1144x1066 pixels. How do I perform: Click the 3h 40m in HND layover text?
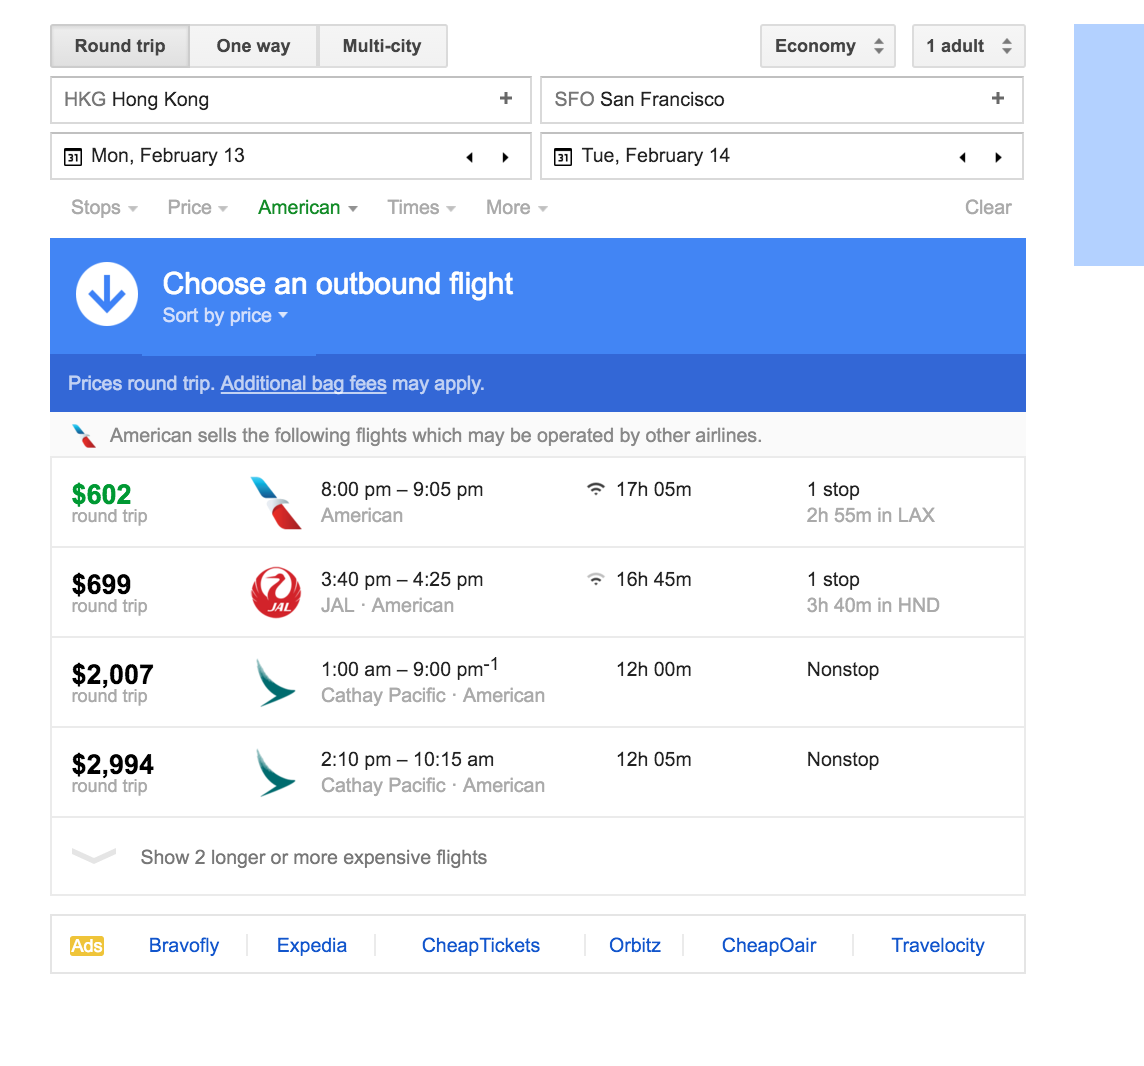tap(873, 606)
